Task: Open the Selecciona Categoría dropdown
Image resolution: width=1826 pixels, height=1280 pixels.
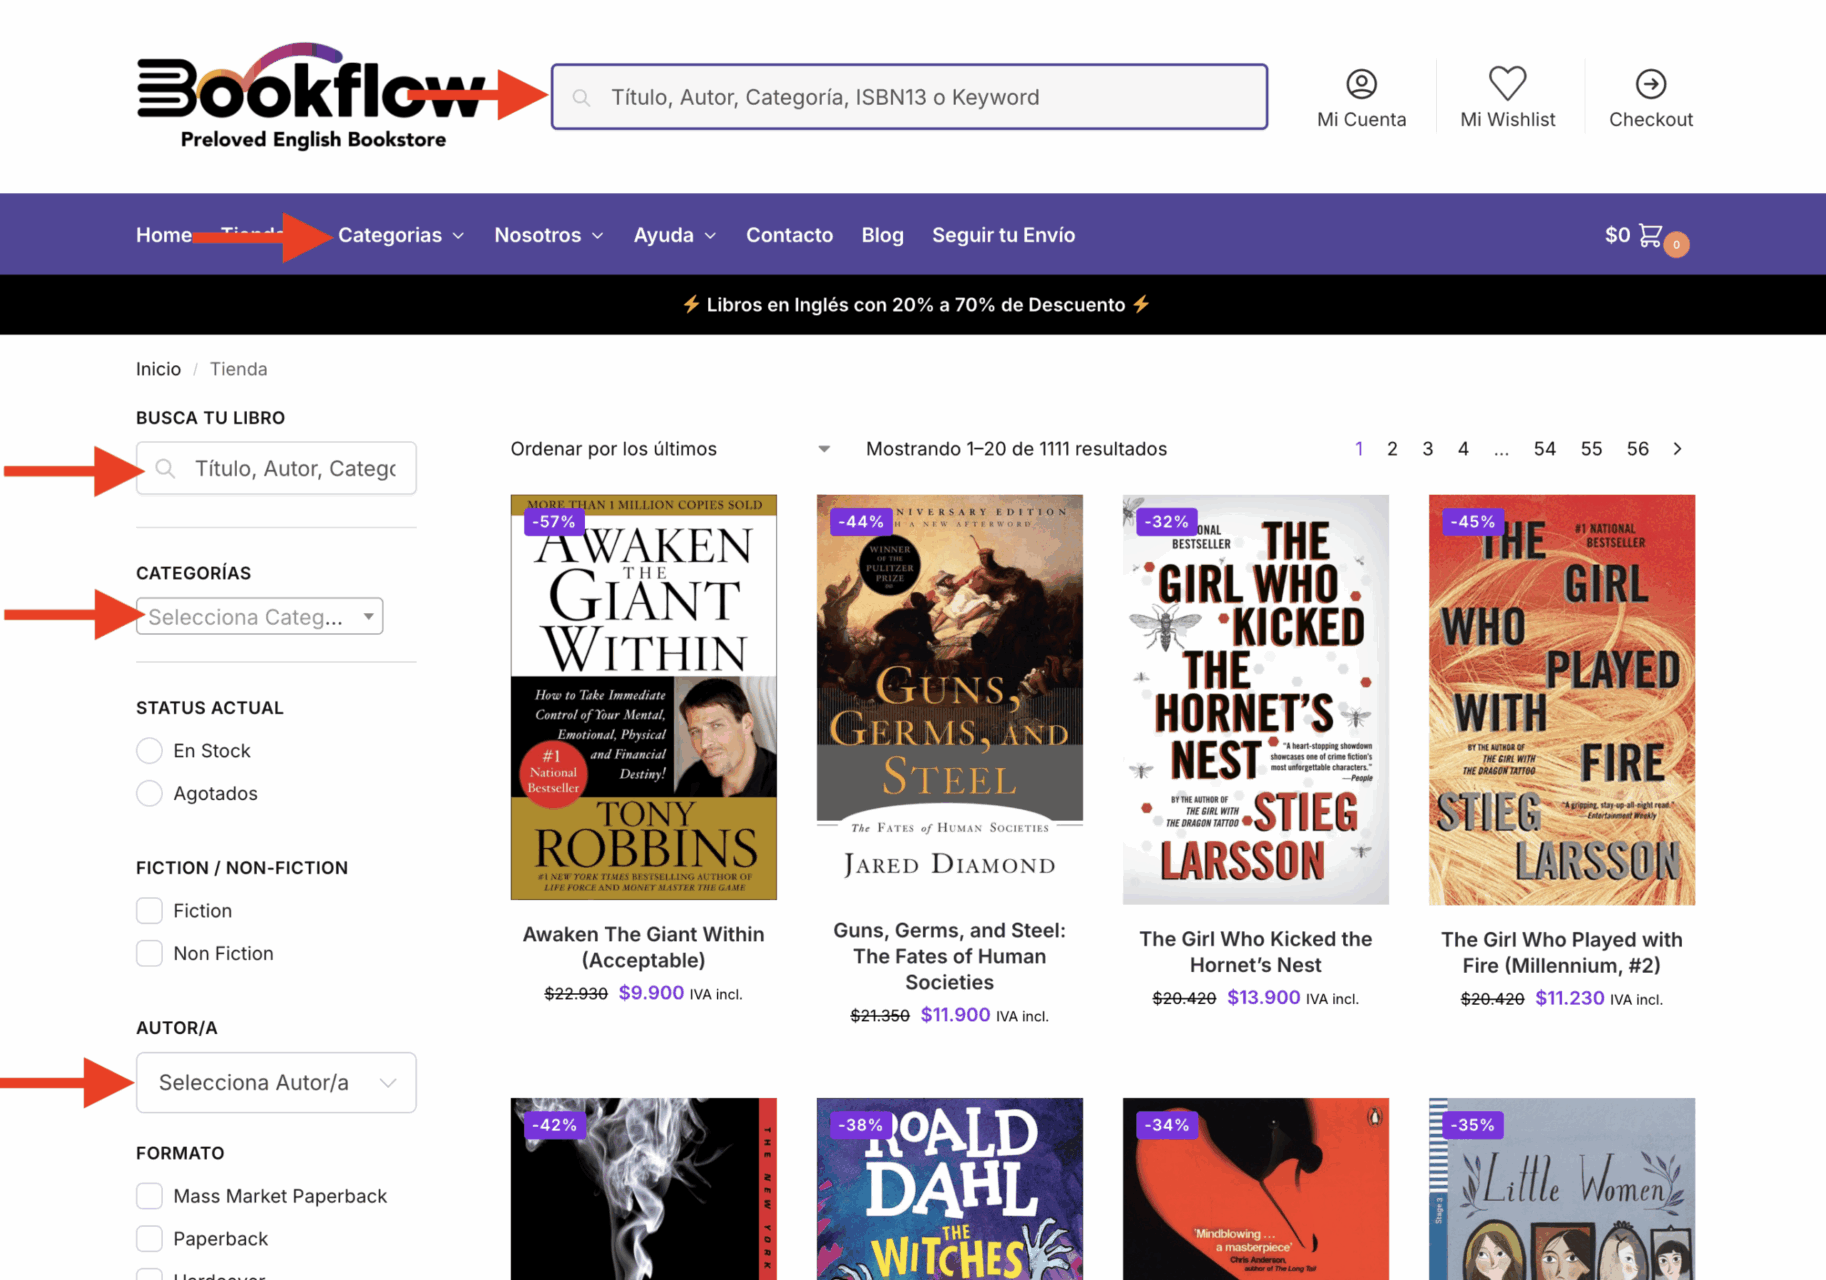Action: click(260, 616)
